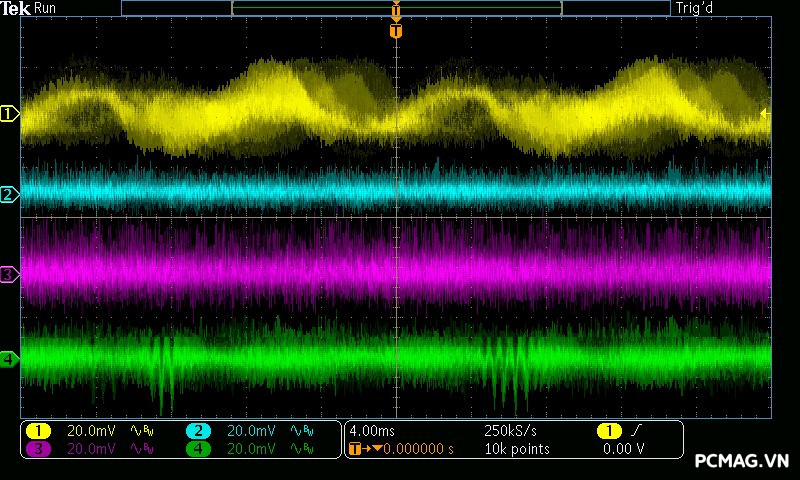Click the trigger level arrow on right edge
The image size is (800, 480).
(x=765, y=113)
